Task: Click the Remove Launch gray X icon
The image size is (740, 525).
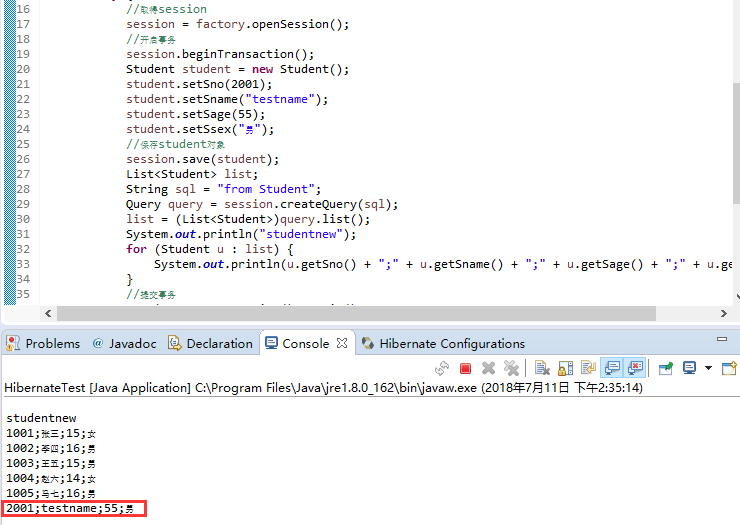Action: coord(488,368)
